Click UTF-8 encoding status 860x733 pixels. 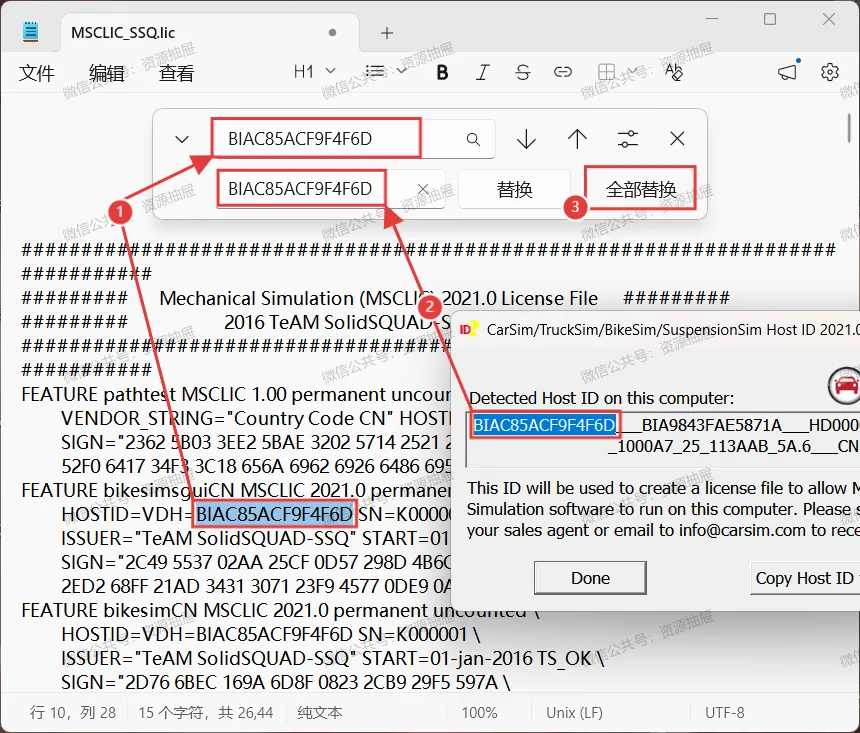pos(725,713)
